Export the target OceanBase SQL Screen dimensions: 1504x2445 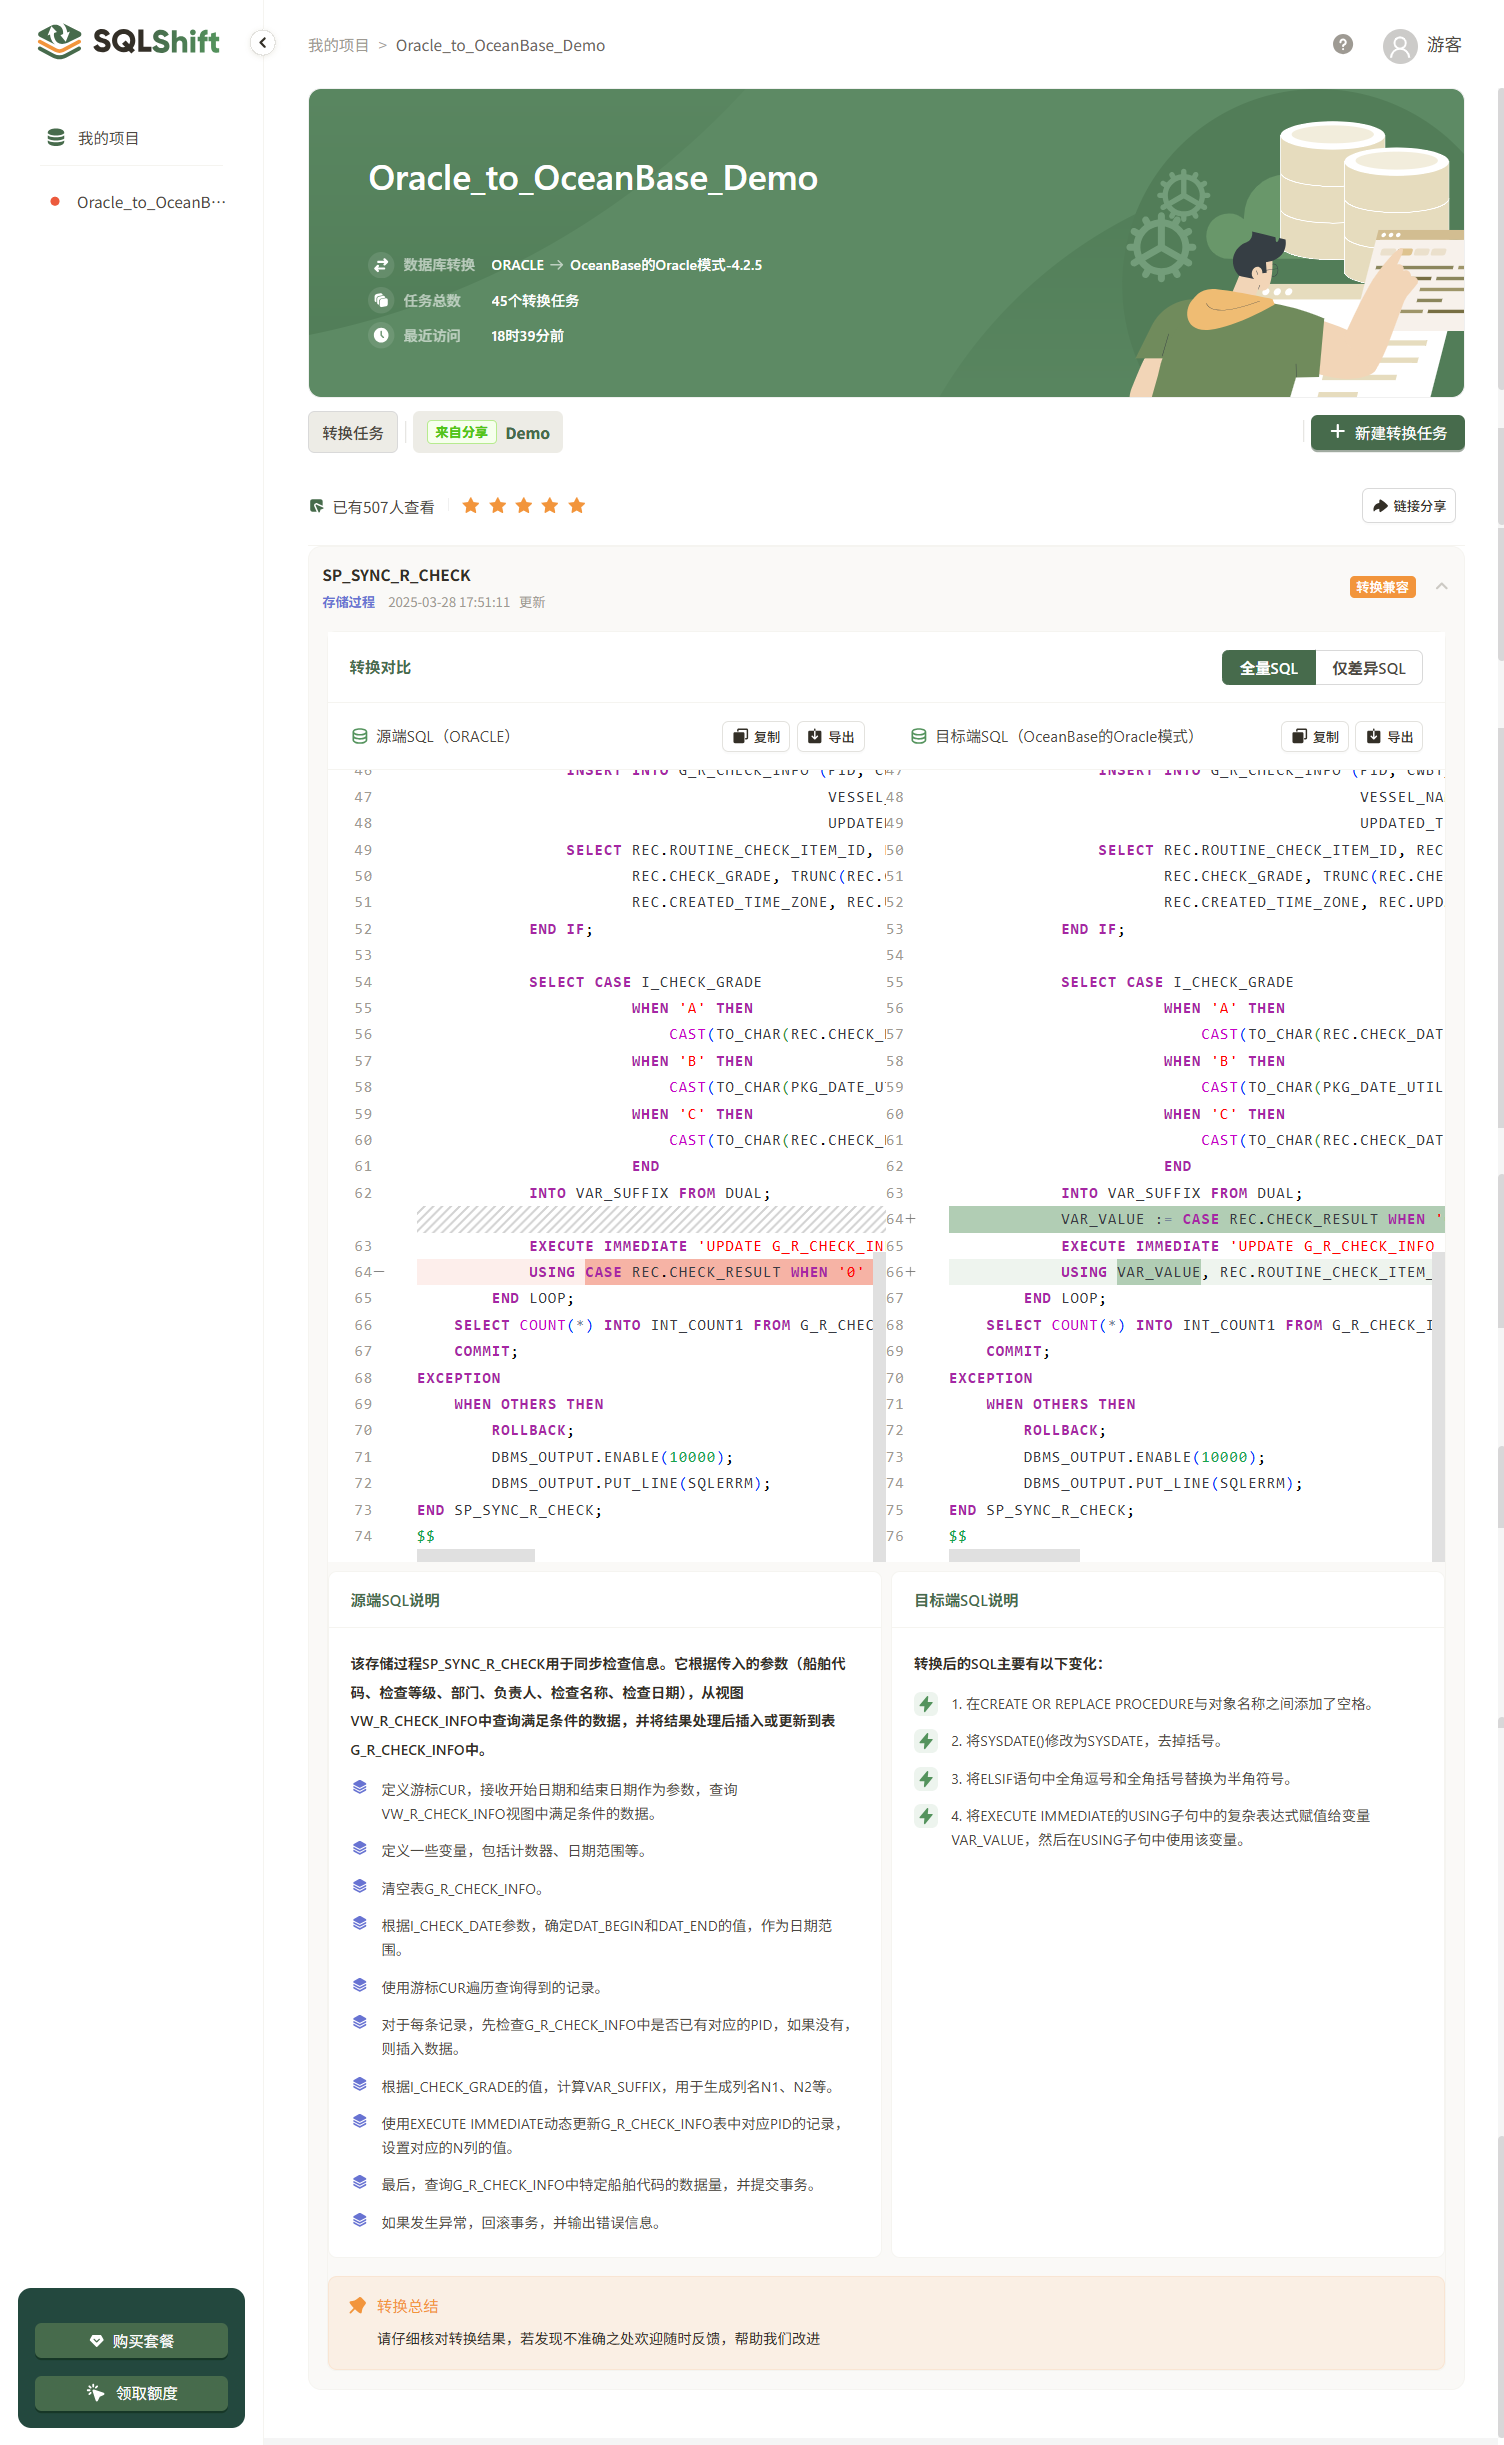coord(1389,737)
